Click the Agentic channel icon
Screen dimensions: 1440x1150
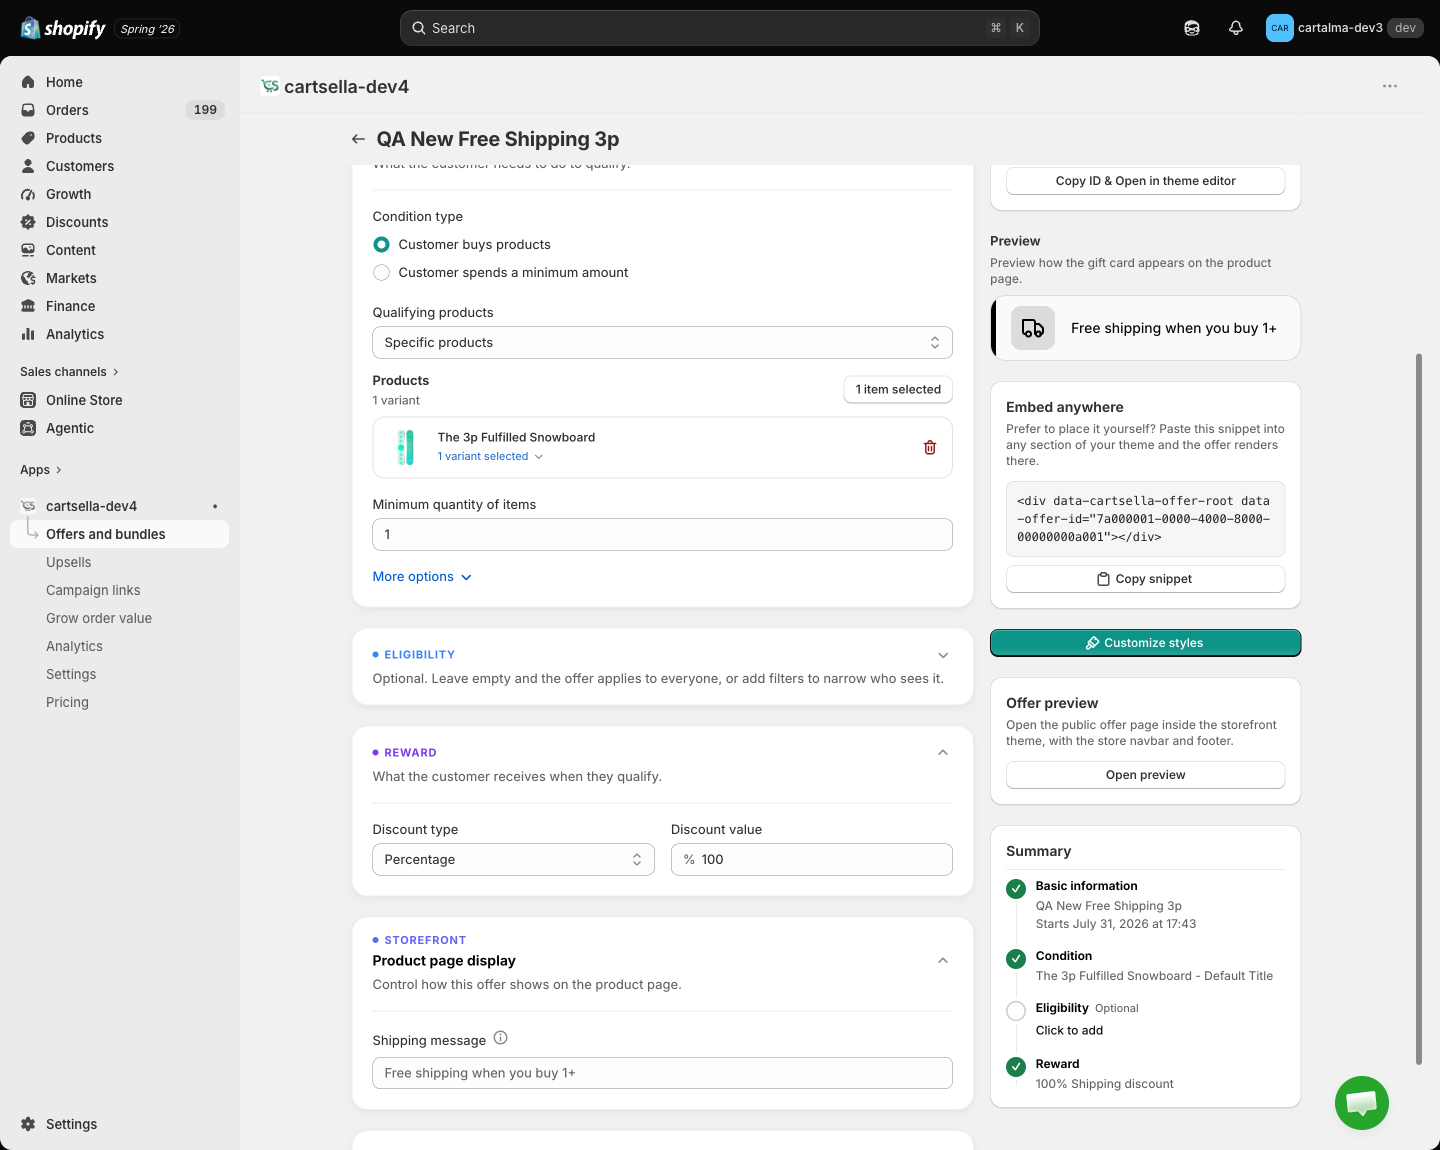click(x=28, y=428)
